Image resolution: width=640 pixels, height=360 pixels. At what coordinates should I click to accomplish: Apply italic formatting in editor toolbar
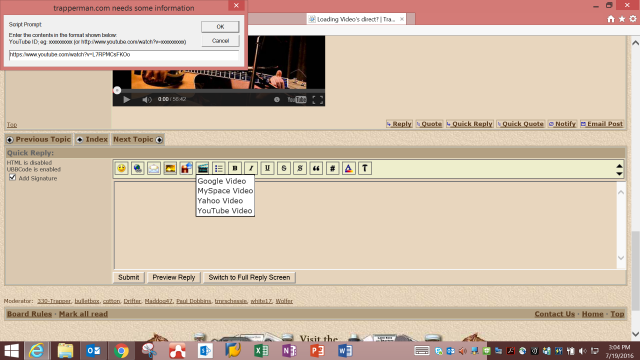click(251, 168)
